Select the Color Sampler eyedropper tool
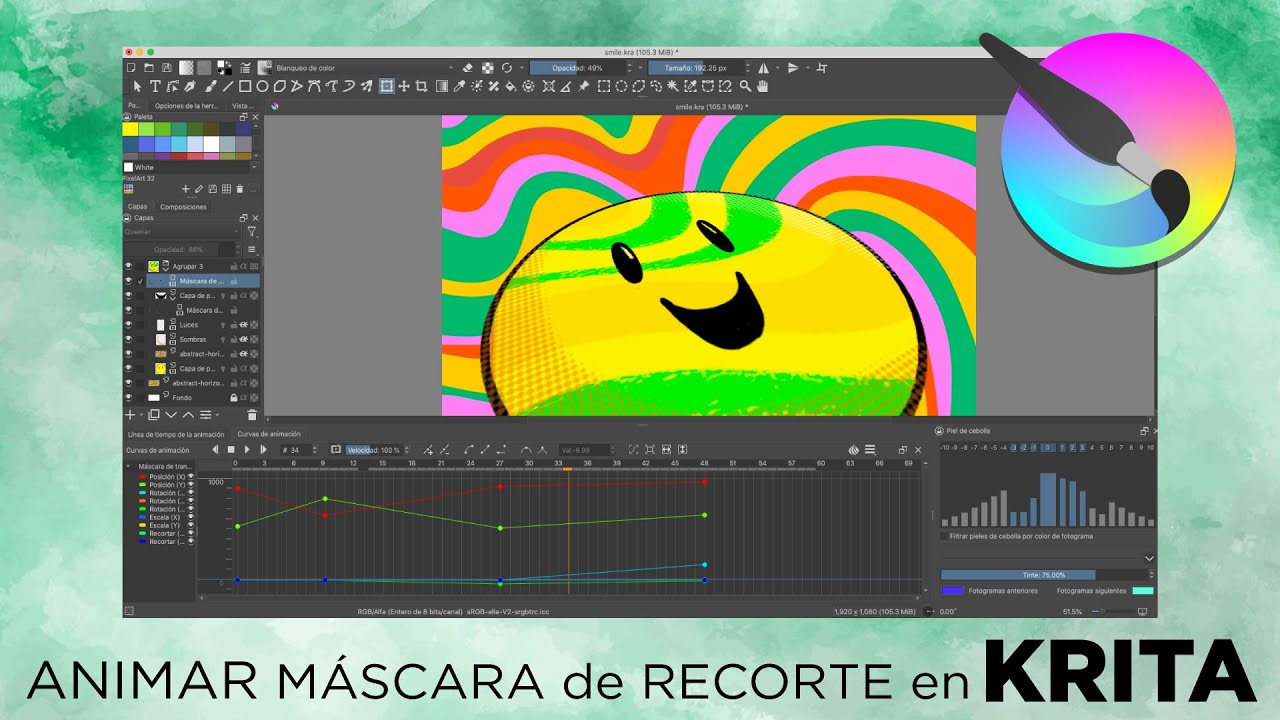The image size is (1280, 720). pyautogui.click(x=459, y=86)
